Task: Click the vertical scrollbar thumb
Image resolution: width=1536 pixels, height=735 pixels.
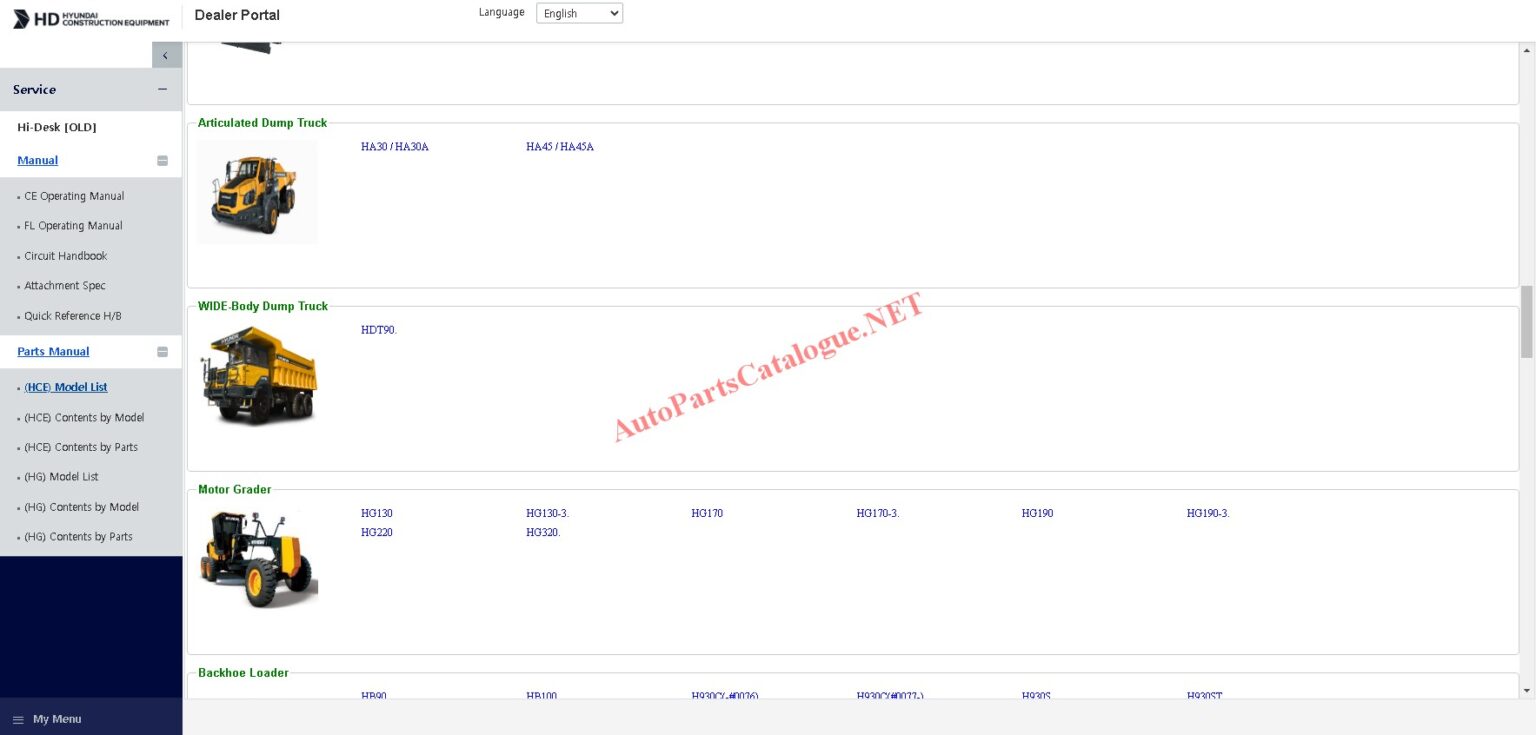Action: (1526, 321)
